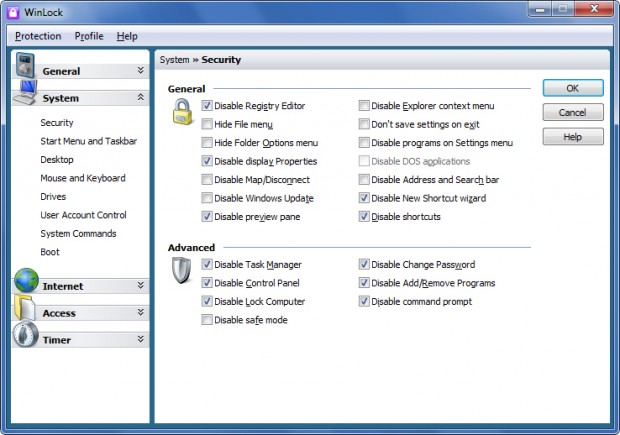Enable Disable safe mode checkbox

point(207,320)
